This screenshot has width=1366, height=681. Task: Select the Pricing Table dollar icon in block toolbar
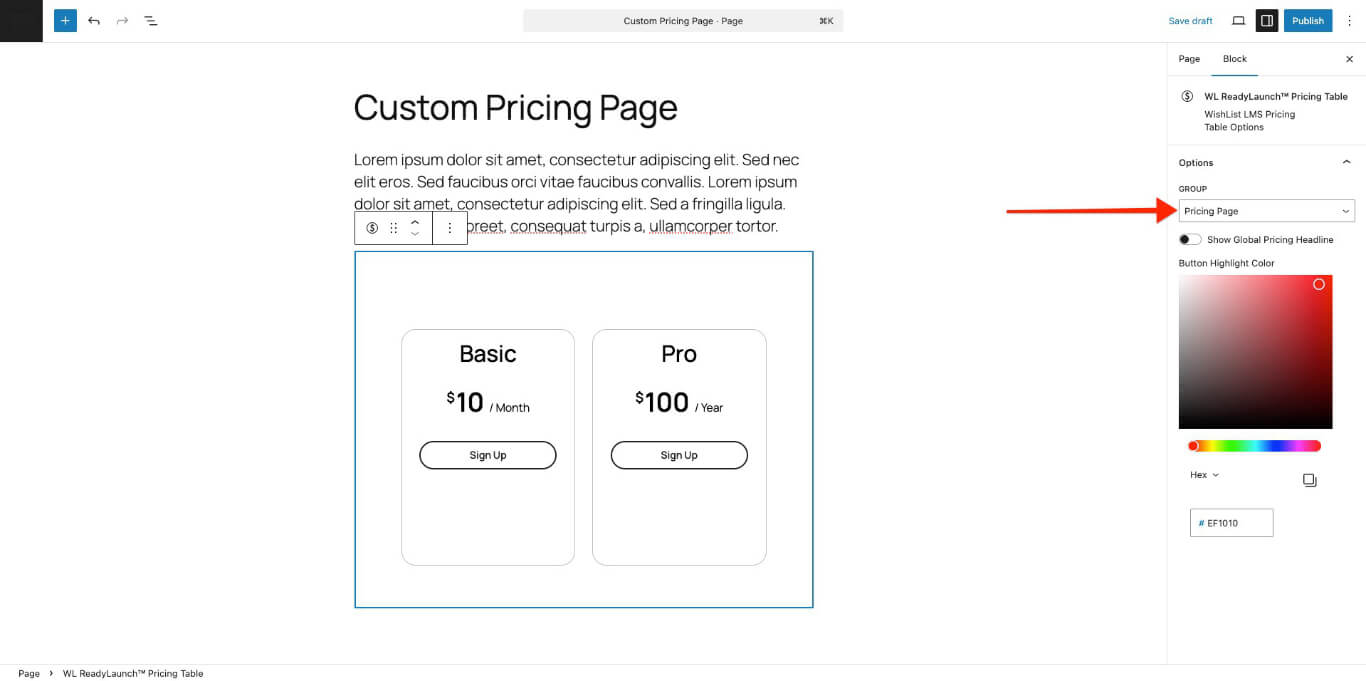(372, 228)
